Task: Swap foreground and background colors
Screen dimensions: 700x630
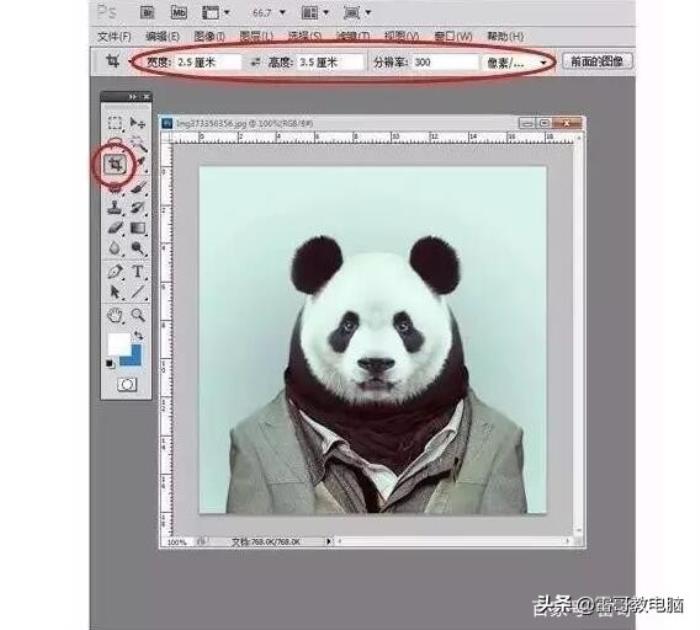Action: 138,336
